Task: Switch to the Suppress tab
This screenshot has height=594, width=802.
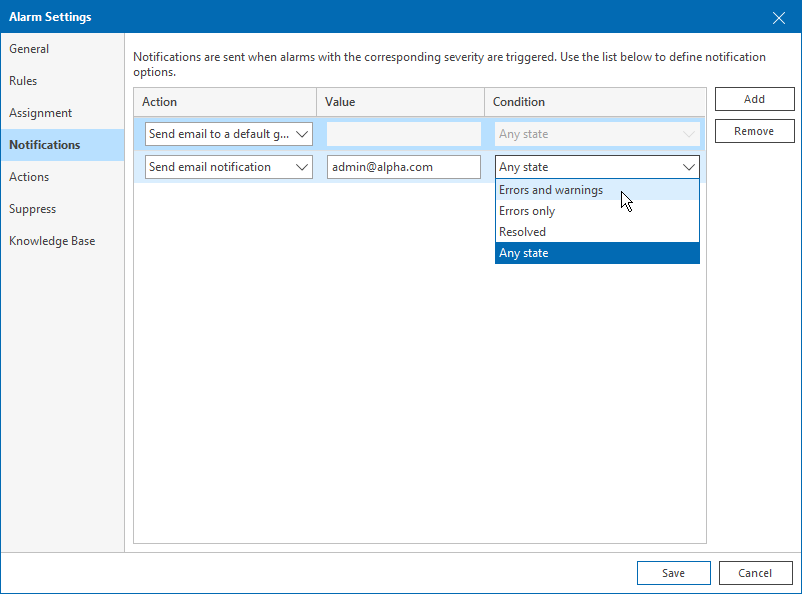Action: pyautogui.click(x=33, y=209)
